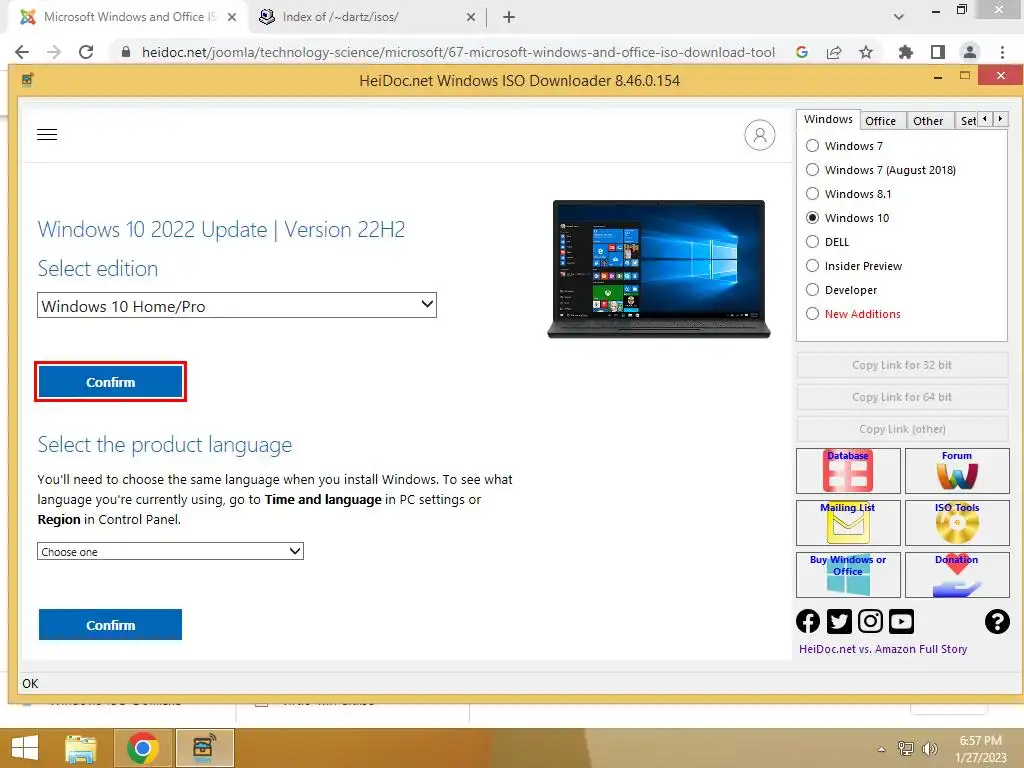Open File Explorer from taskbar
The width and height of the screenshot is (1024, 768).
pyautogui.click(x=81, y=748)
